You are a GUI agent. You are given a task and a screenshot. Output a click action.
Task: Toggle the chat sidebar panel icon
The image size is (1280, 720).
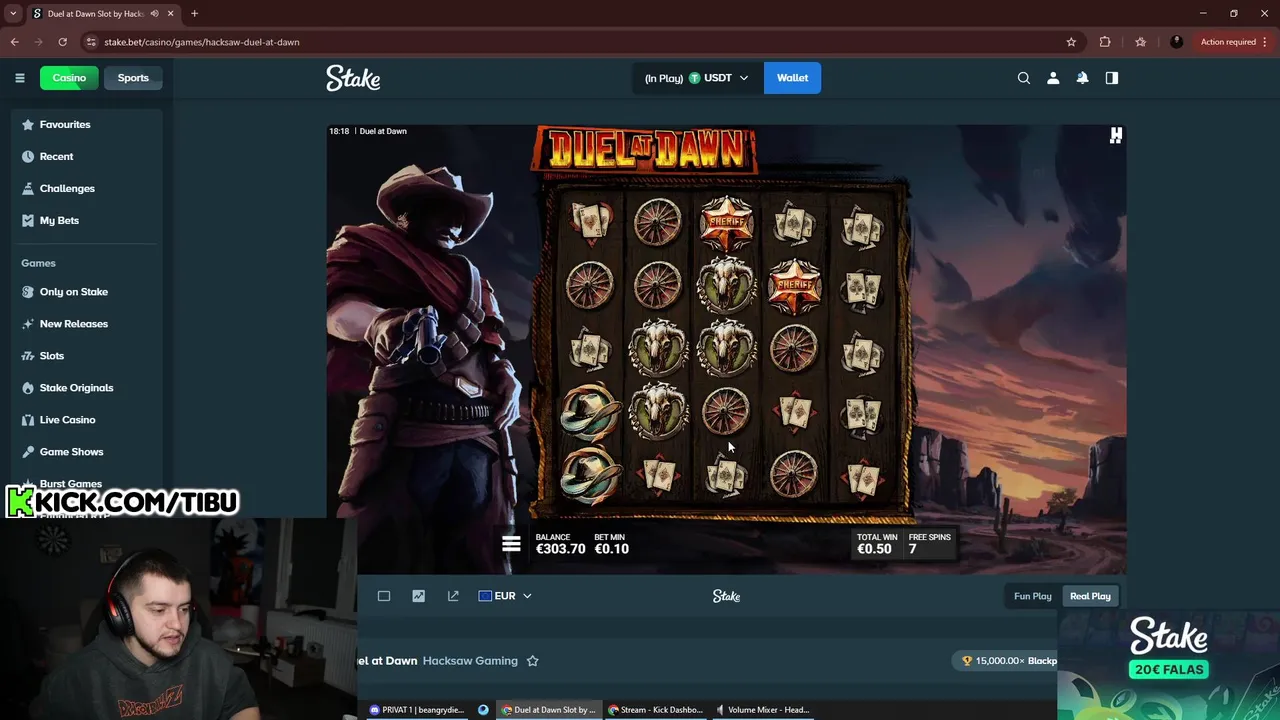point(1112,78)
